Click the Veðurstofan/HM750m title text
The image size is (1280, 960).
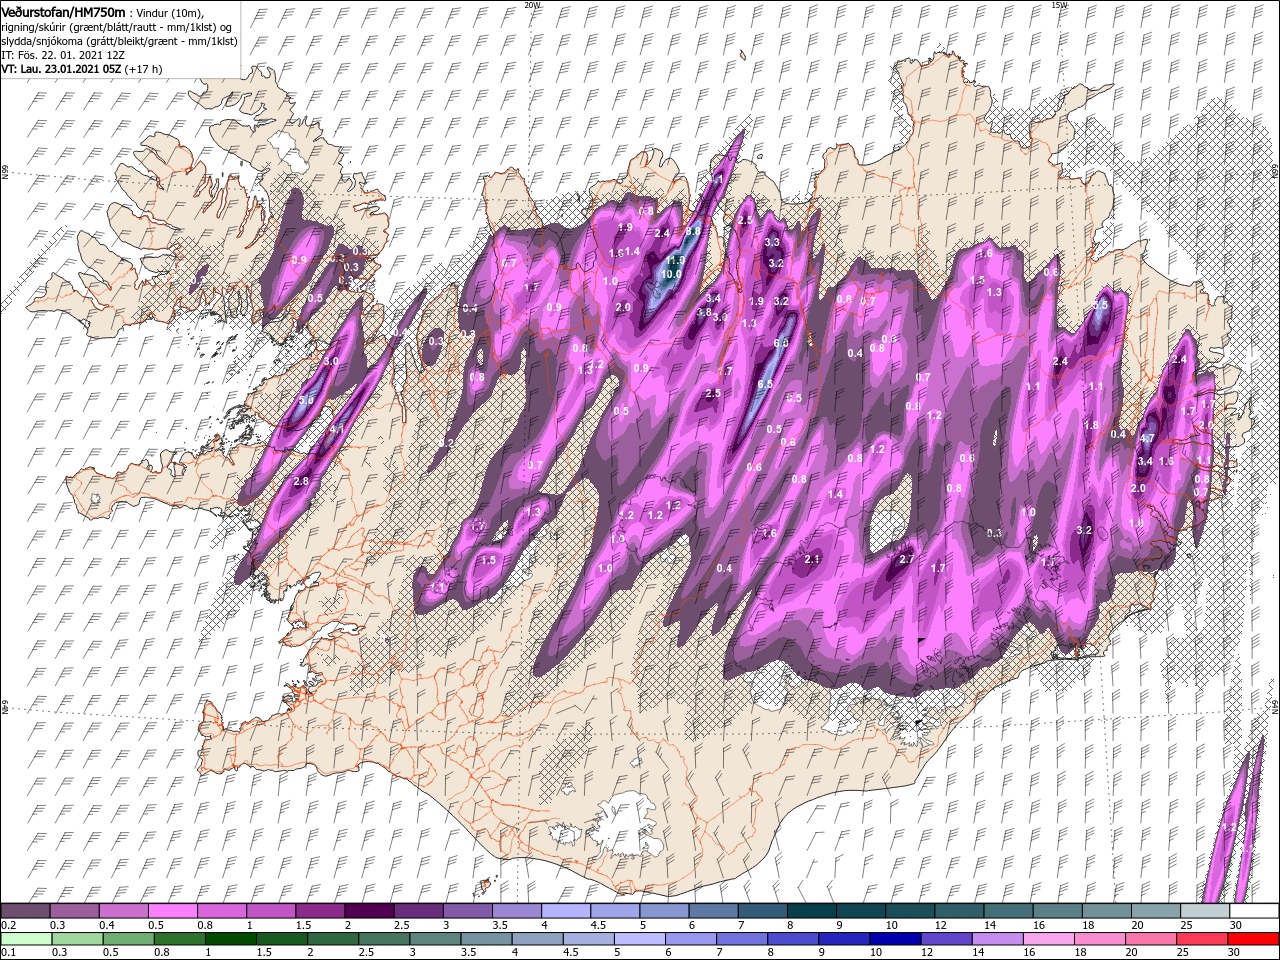tap(63, 11)
